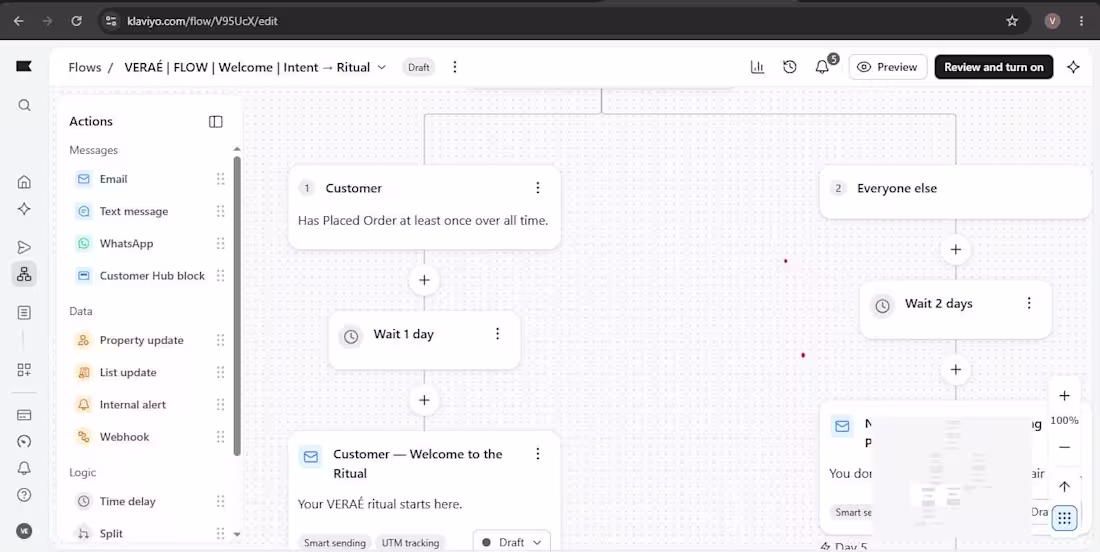Zoom in with the plus control
Image resolution: width=1100 pixels, height=552 pixels.
(x=1064, y=396)
